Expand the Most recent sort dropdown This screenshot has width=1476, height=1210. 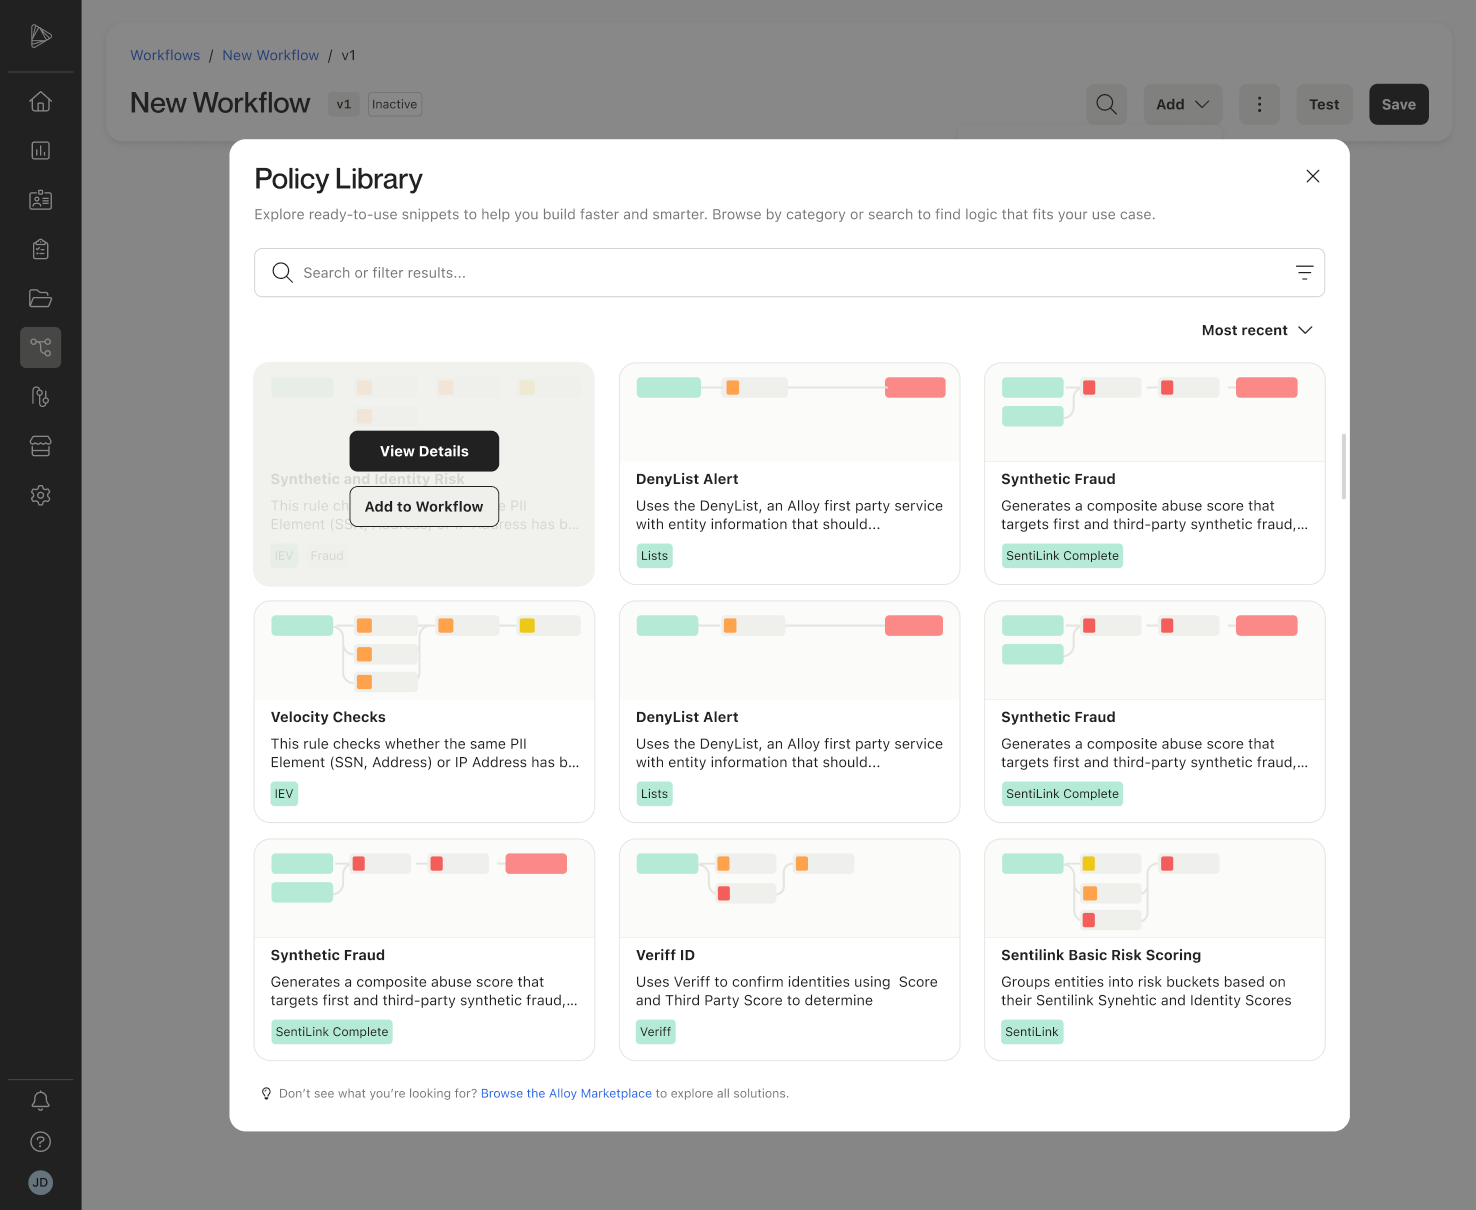(1257, 330)
